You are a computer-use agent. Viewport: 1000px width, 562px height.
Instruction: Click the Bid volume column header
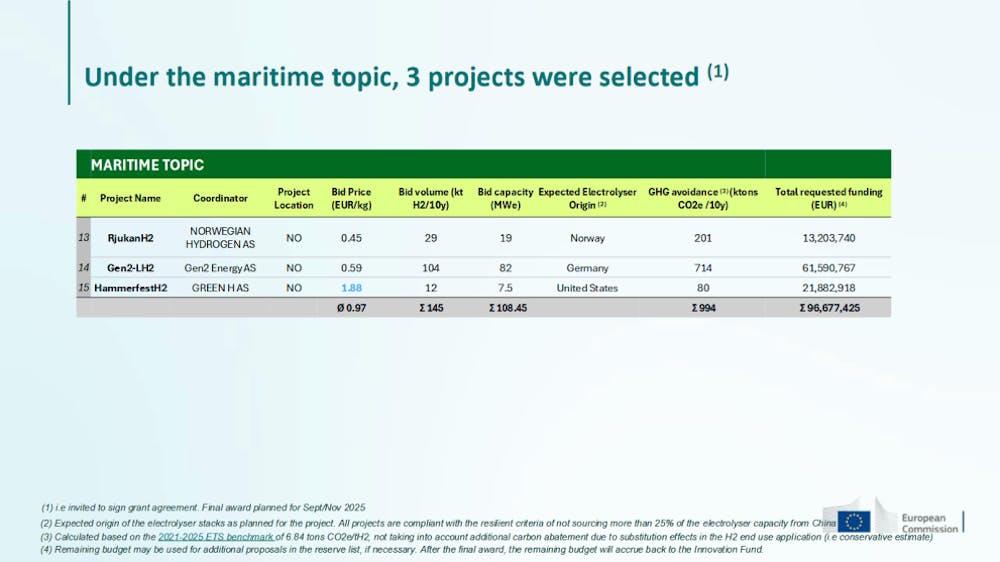431,198
